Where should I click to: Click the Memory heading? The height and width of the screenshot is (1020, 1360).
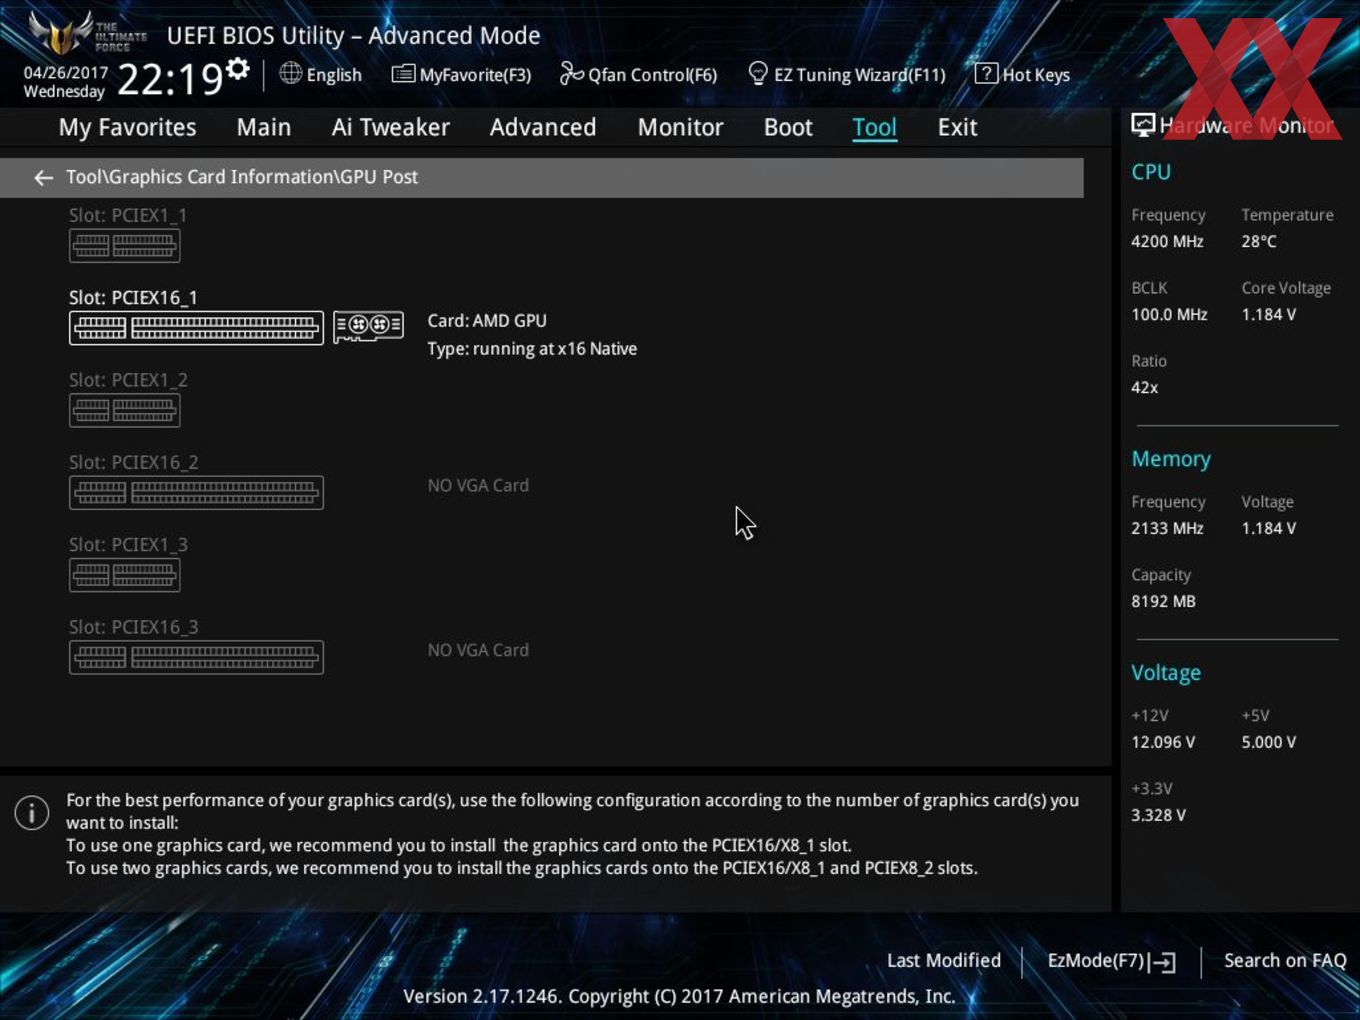[x=1171, y=459]
